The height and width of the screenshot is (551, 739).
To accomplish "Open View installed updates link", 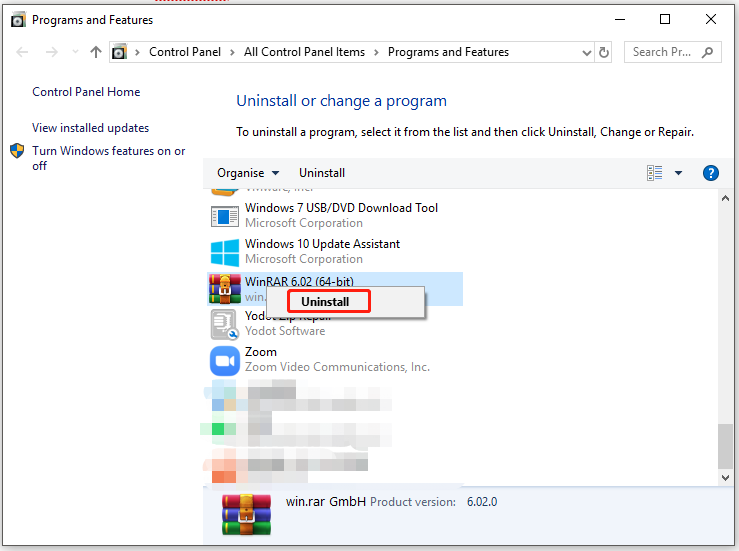I will coord(90,128).
